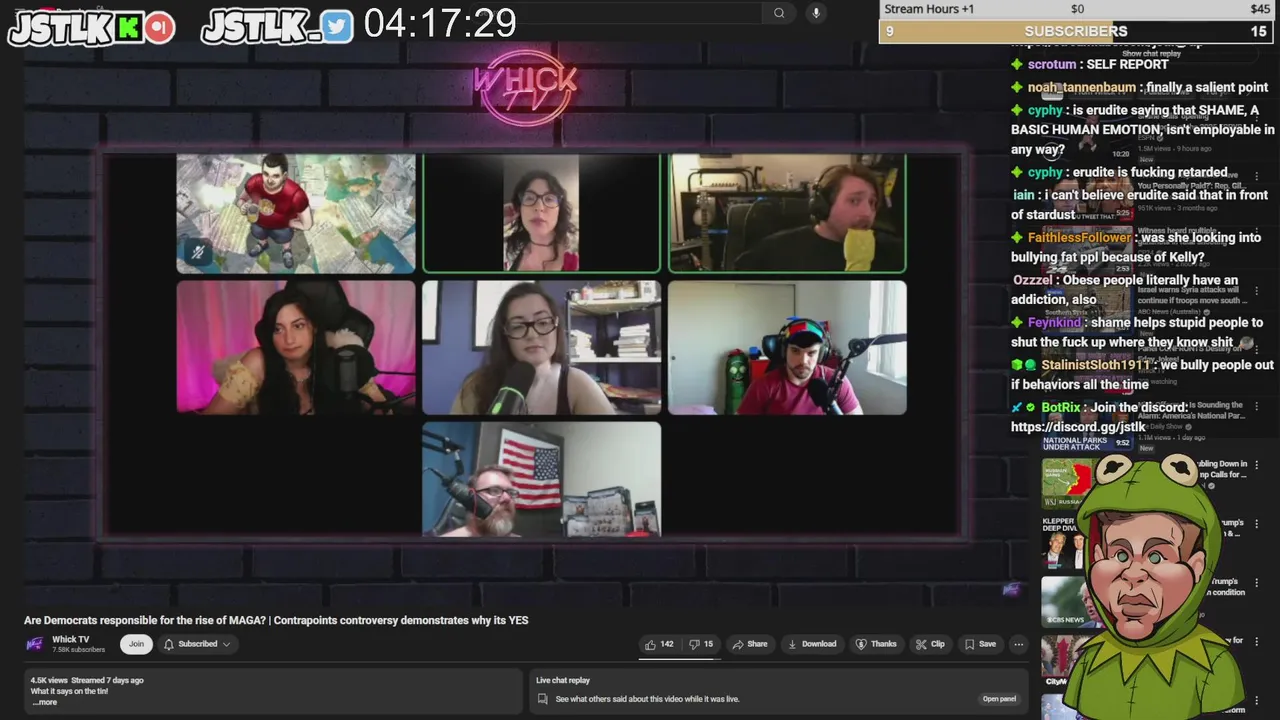1280x720 pixels.
Task: Click the Kermit-hooded cartoon character overlay
Action: (1155, 585)
